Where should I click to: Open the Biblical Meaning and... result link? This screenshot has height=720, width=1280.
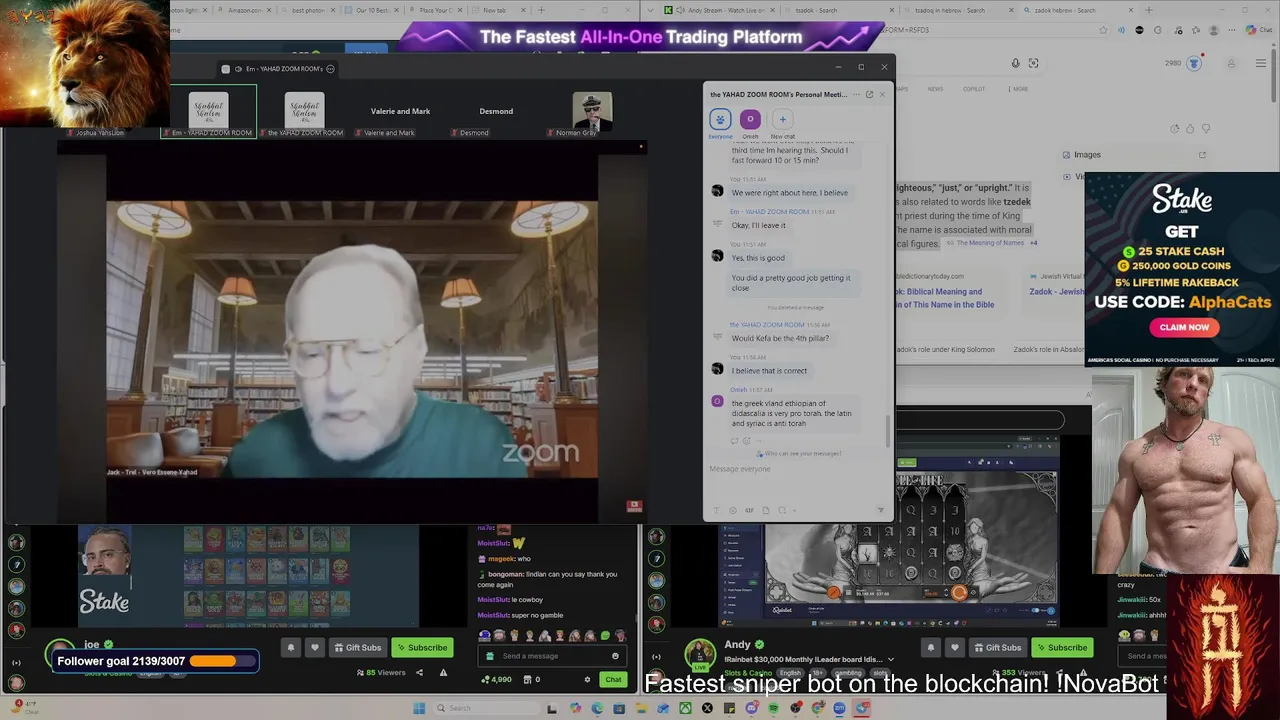pyautogui.click(x=944, y=298)
